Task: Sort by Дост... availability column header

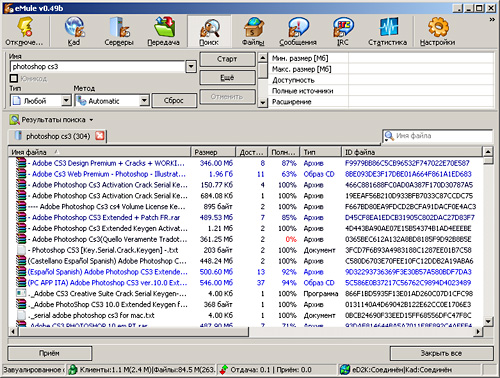Action: [x=251, y=152]
